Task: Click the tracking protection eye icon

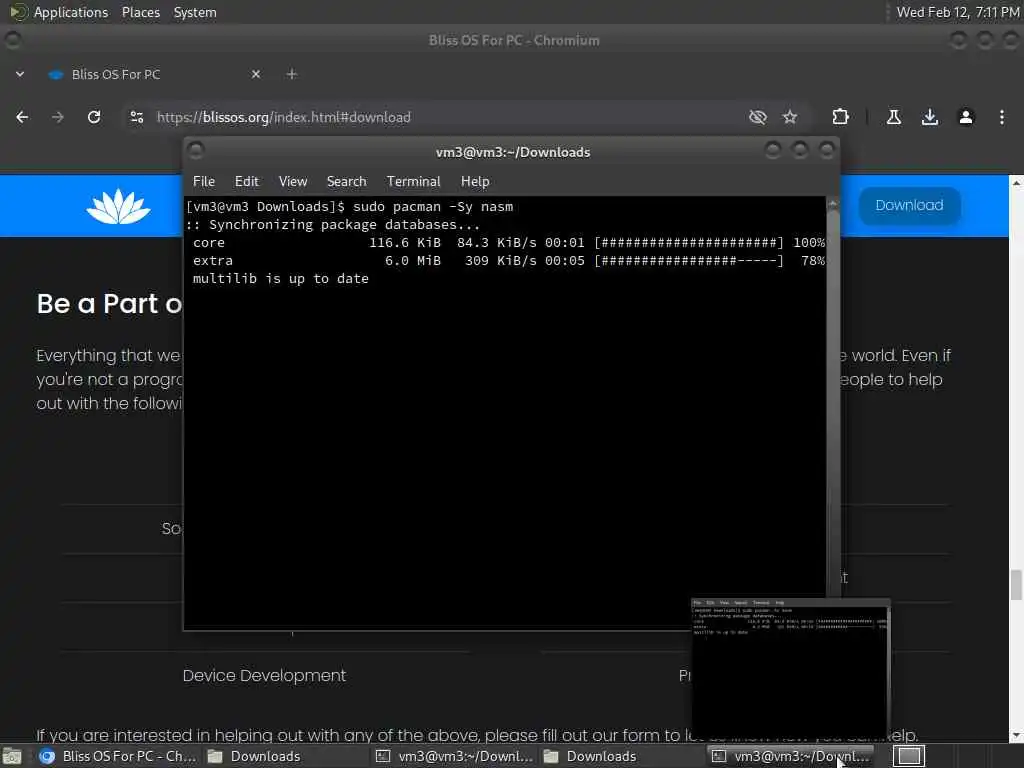Action: click(758, 117)
